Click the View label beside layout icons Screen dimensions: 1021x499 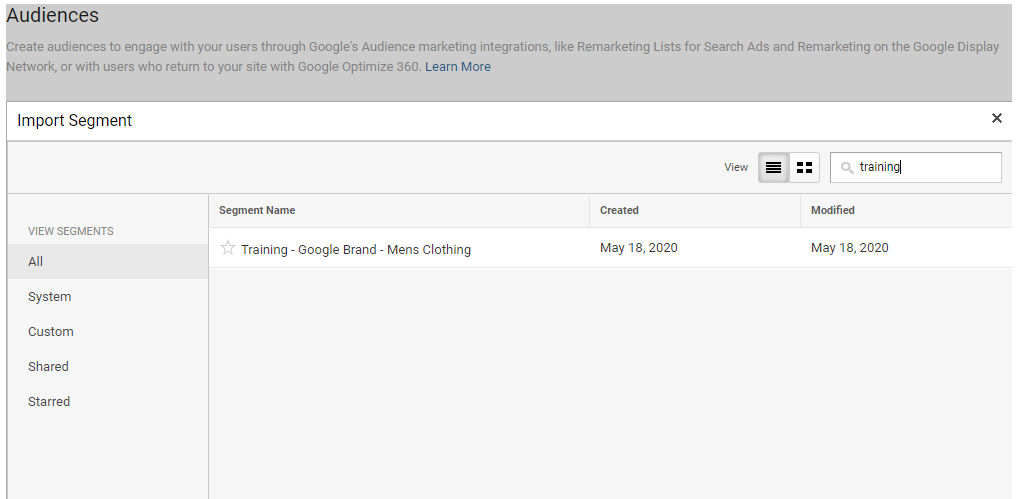[x=736, y=167]
